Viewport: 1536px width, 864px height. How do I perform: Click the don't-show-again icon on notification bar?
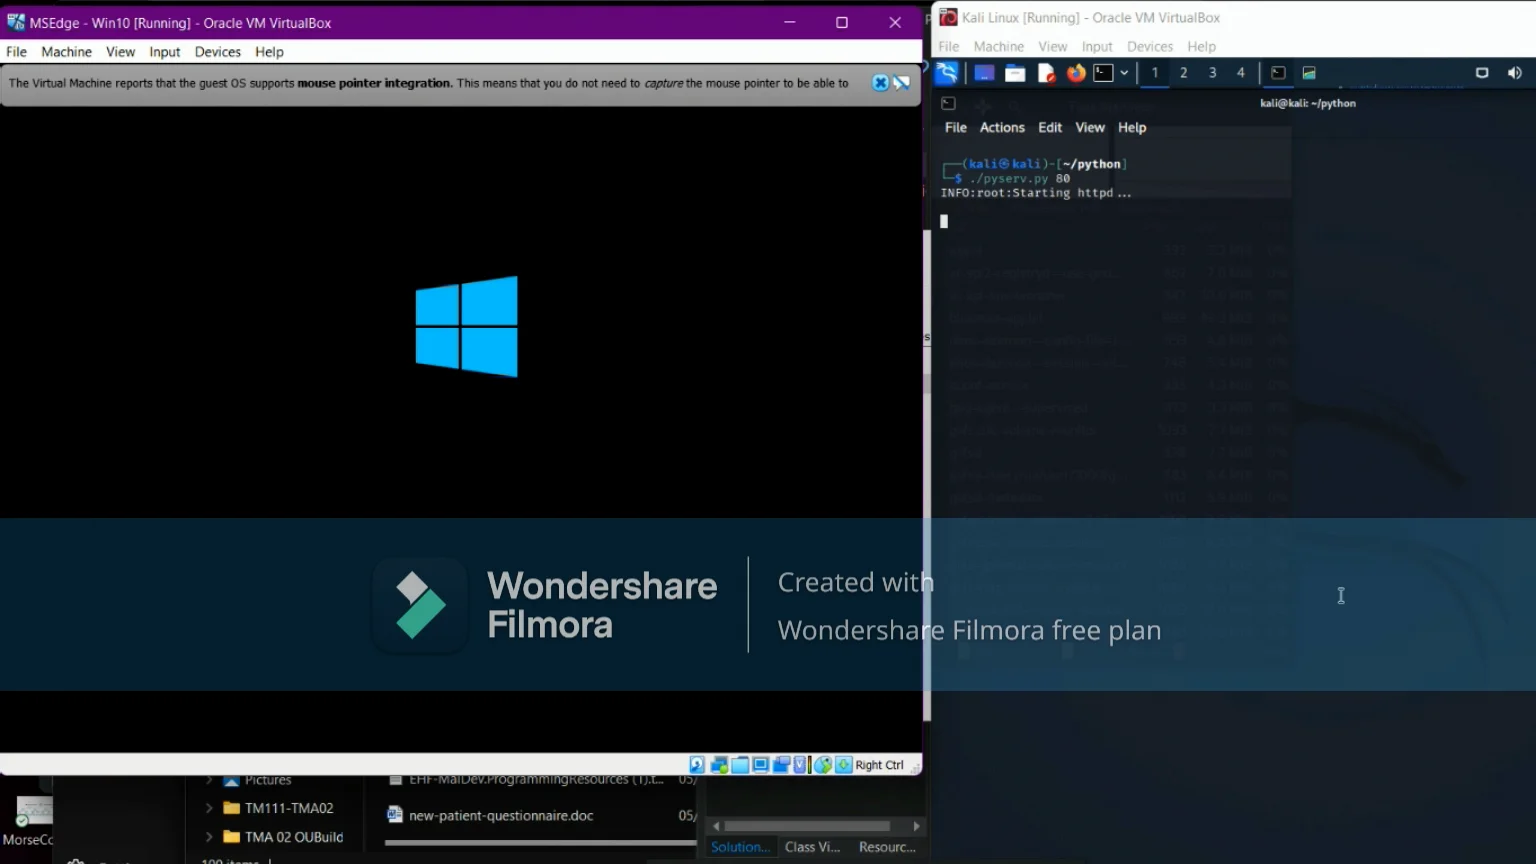point(902,83)
